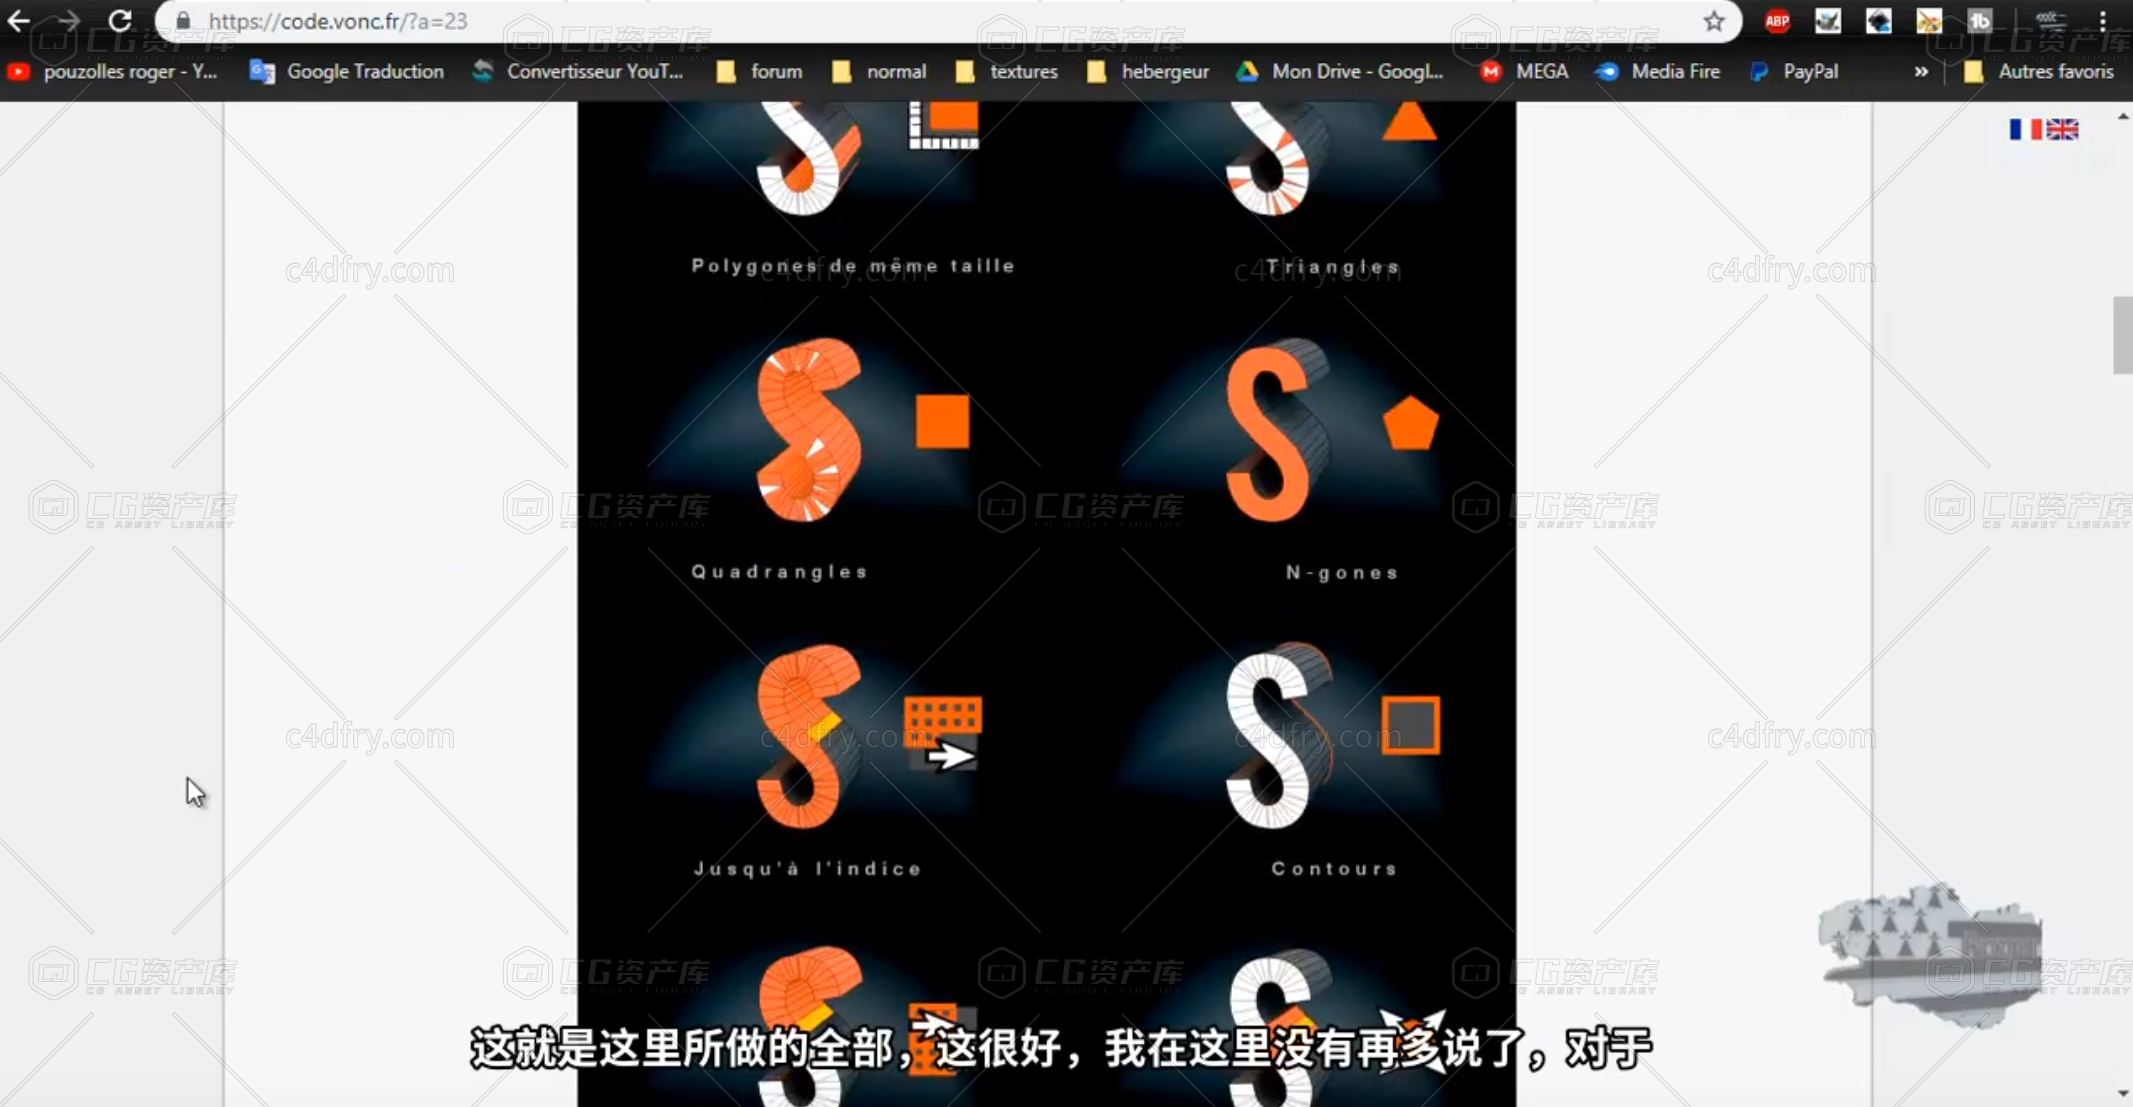The height and width of the screenshot is (1107, 2133).
Task: Click the Jusqu'à l'indice S illustration
Action: point(808,736)
